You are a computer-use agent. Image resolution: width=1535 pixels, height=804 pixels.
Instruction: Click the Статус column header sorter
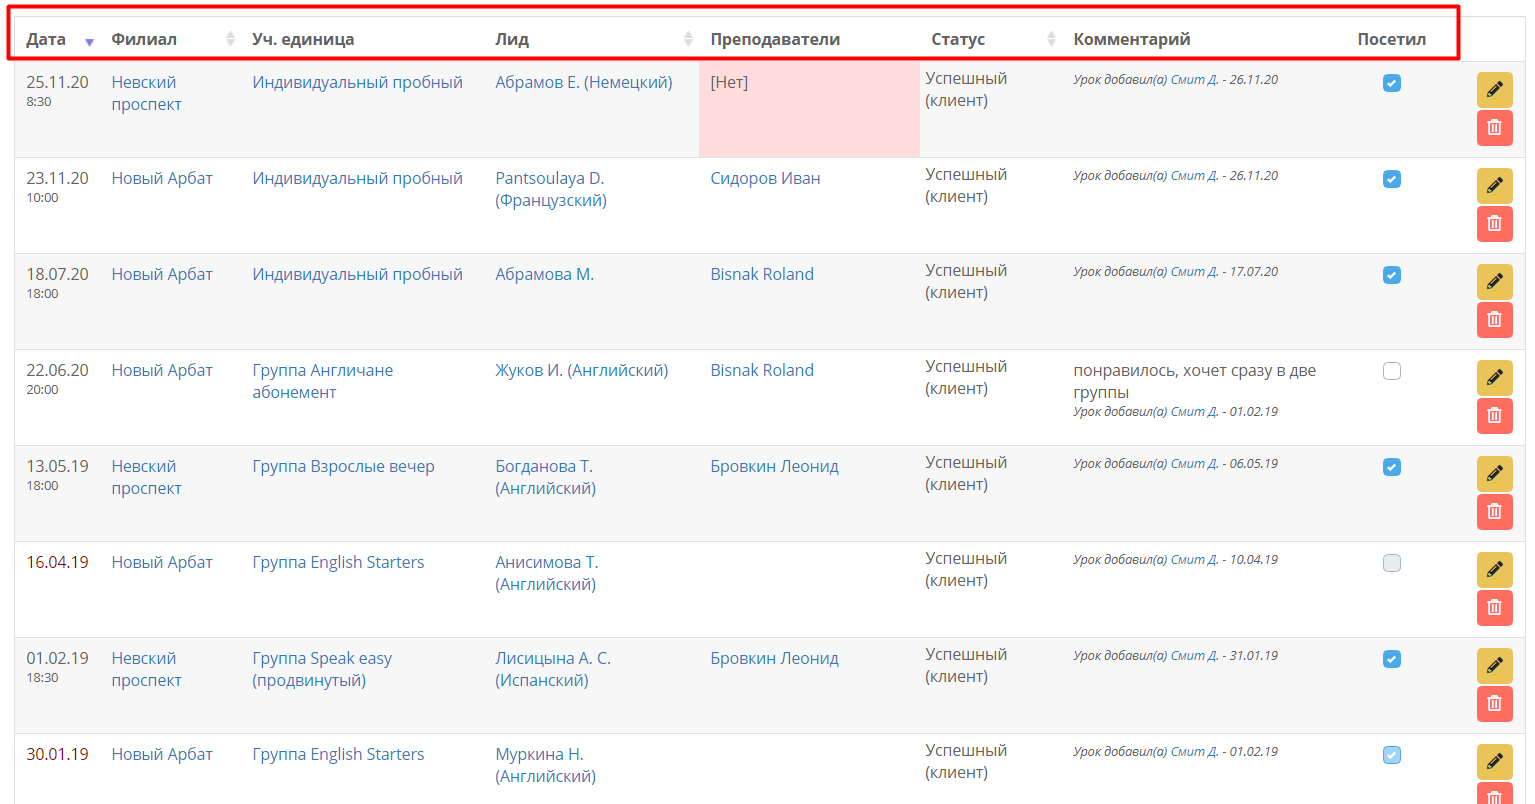[1051, 39]
